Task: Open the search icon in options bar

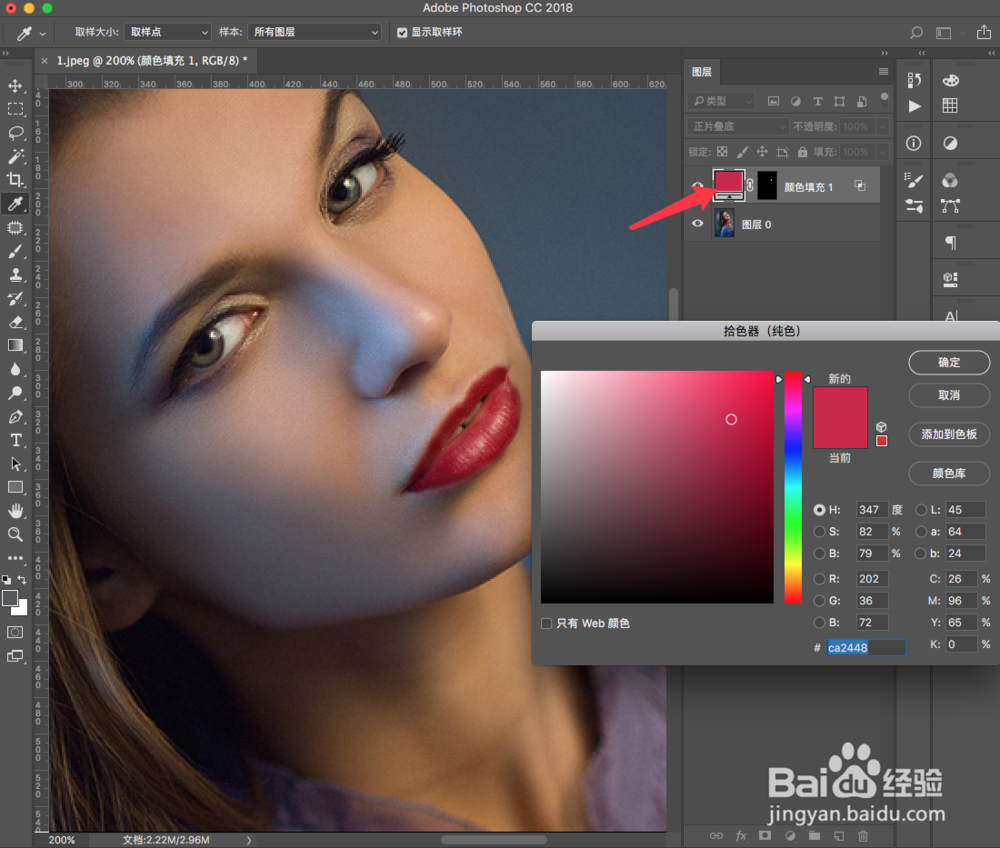Action: point(916,32)
